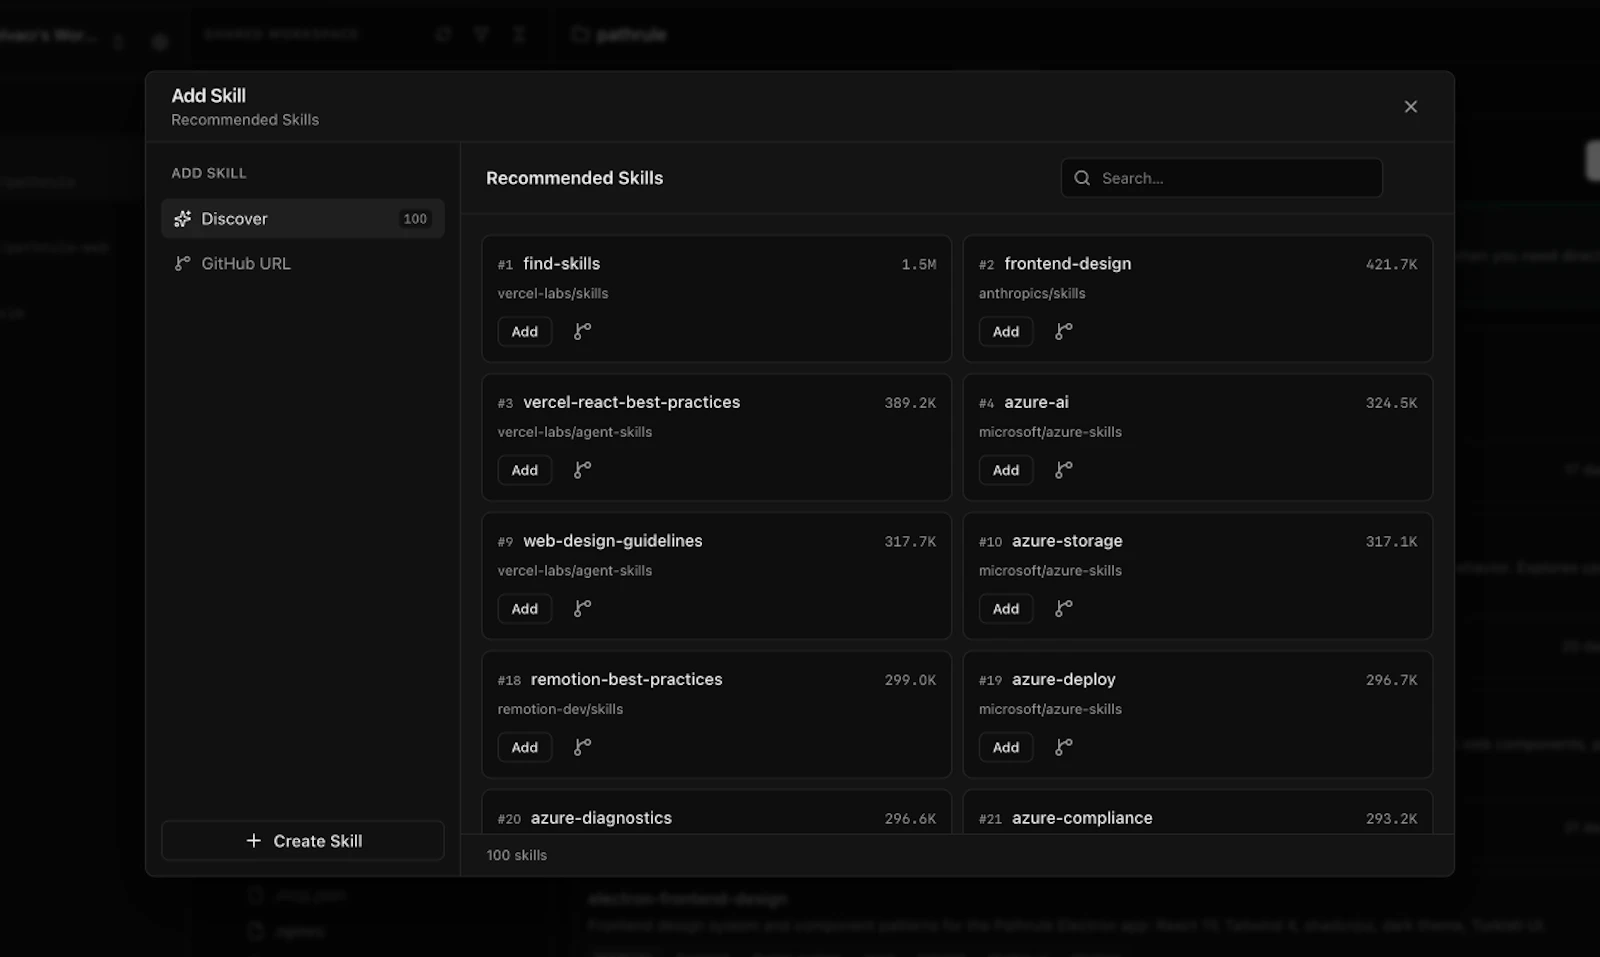The width and height of the screenshot is (1600, 957).
Task: Close the Add Skill dialog
Action: (x=1410, y=107)
